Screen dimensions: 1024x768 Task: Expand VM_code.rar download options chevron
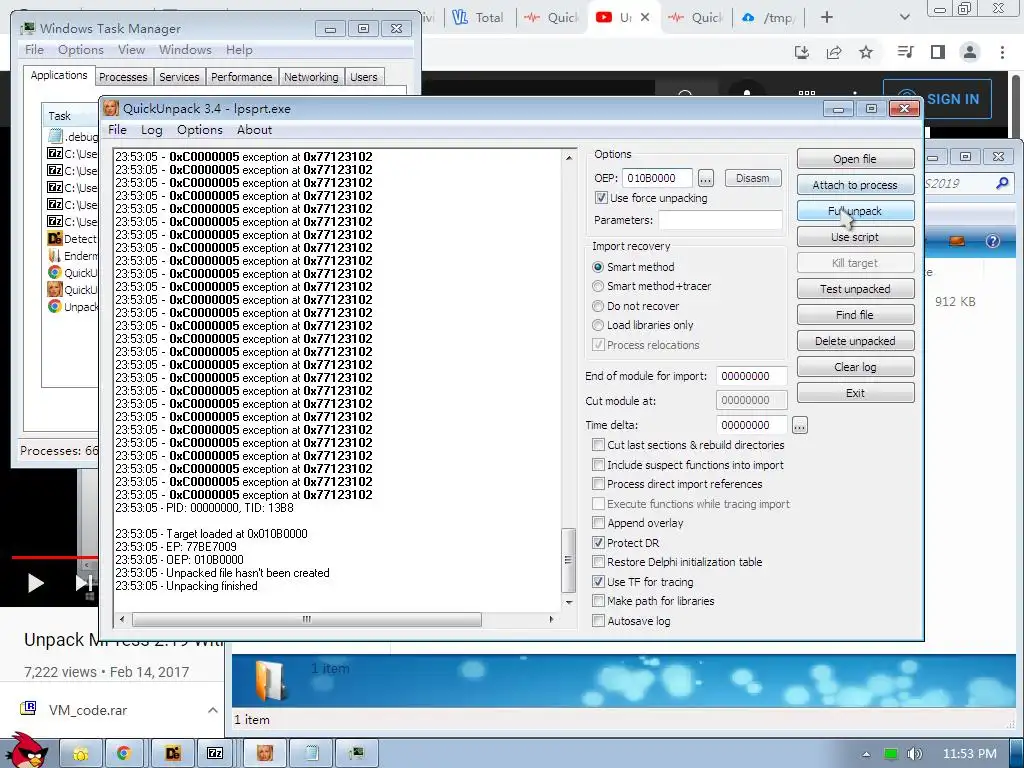212,710
